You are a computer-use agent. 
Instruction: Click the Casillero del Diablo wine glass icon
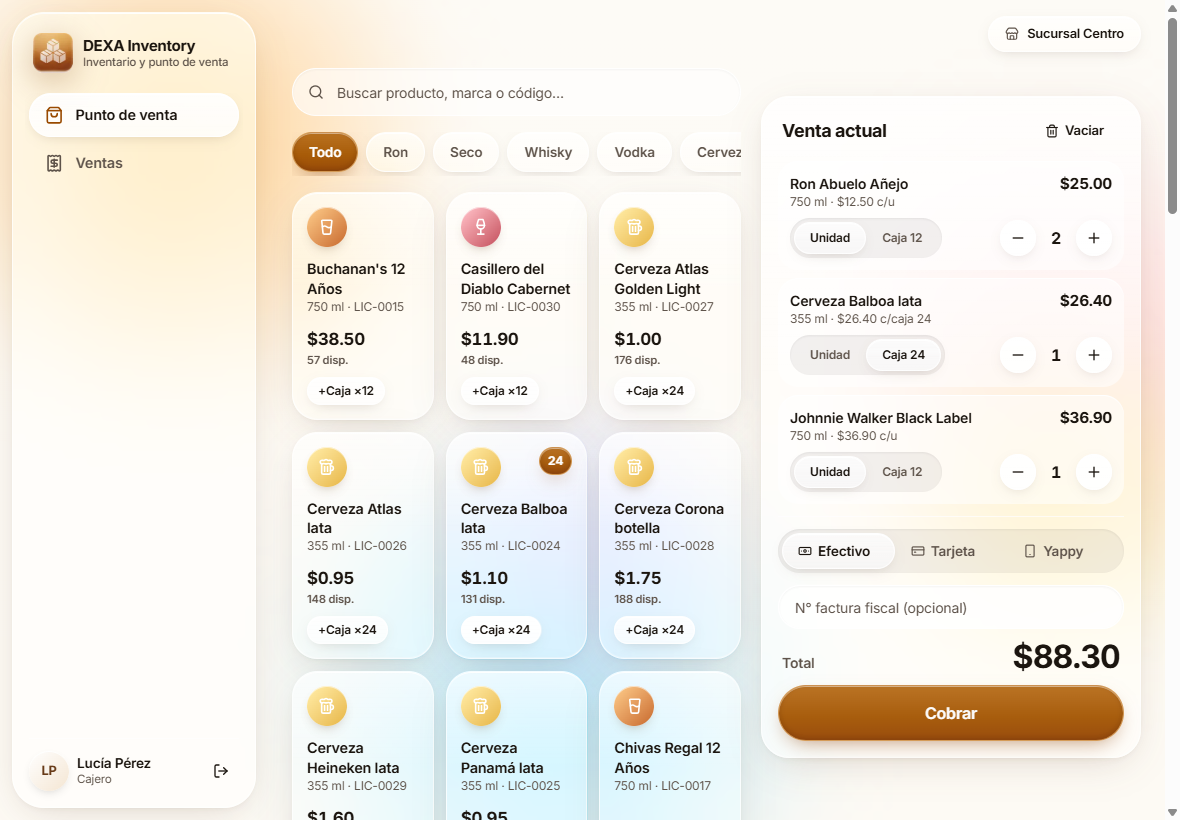pos(481,227)
